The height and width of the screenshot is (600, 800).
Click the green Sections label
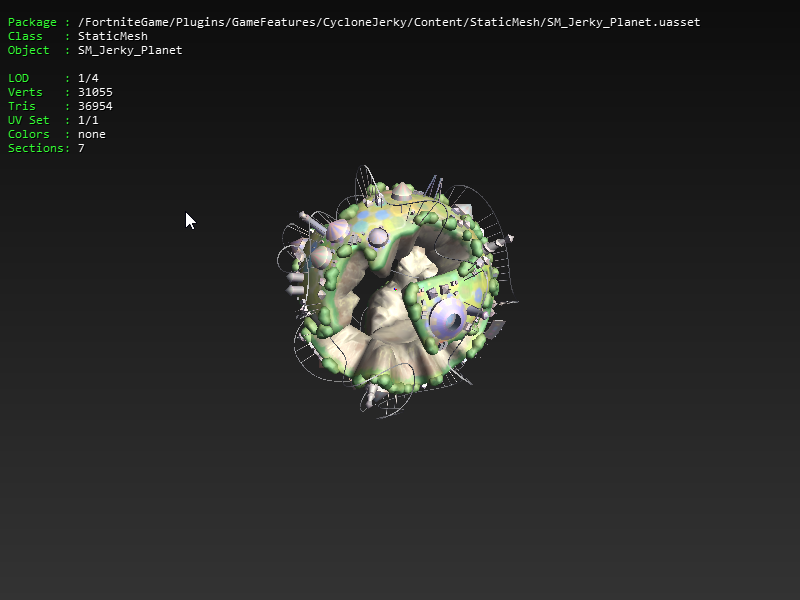click(x=36, y=148)
